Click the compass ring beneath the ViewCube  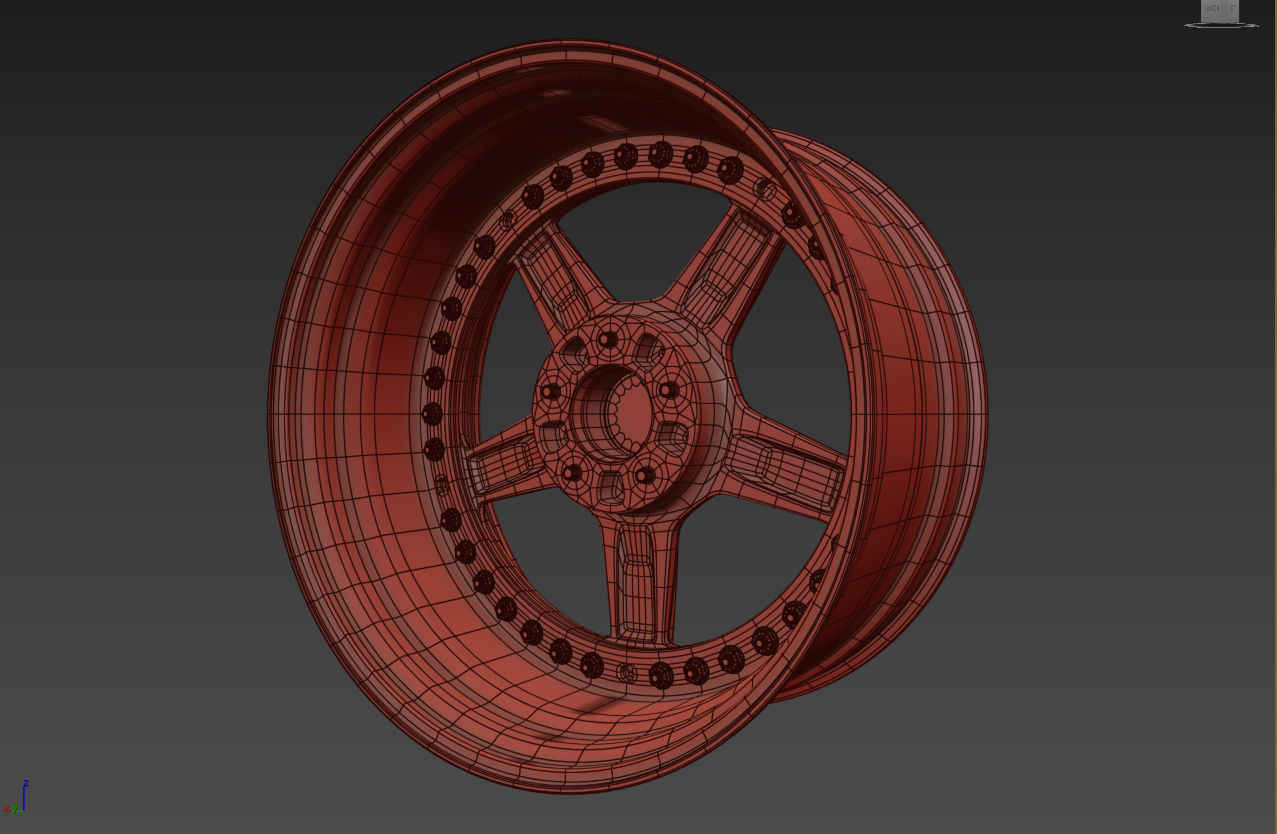coord(1221,24)
